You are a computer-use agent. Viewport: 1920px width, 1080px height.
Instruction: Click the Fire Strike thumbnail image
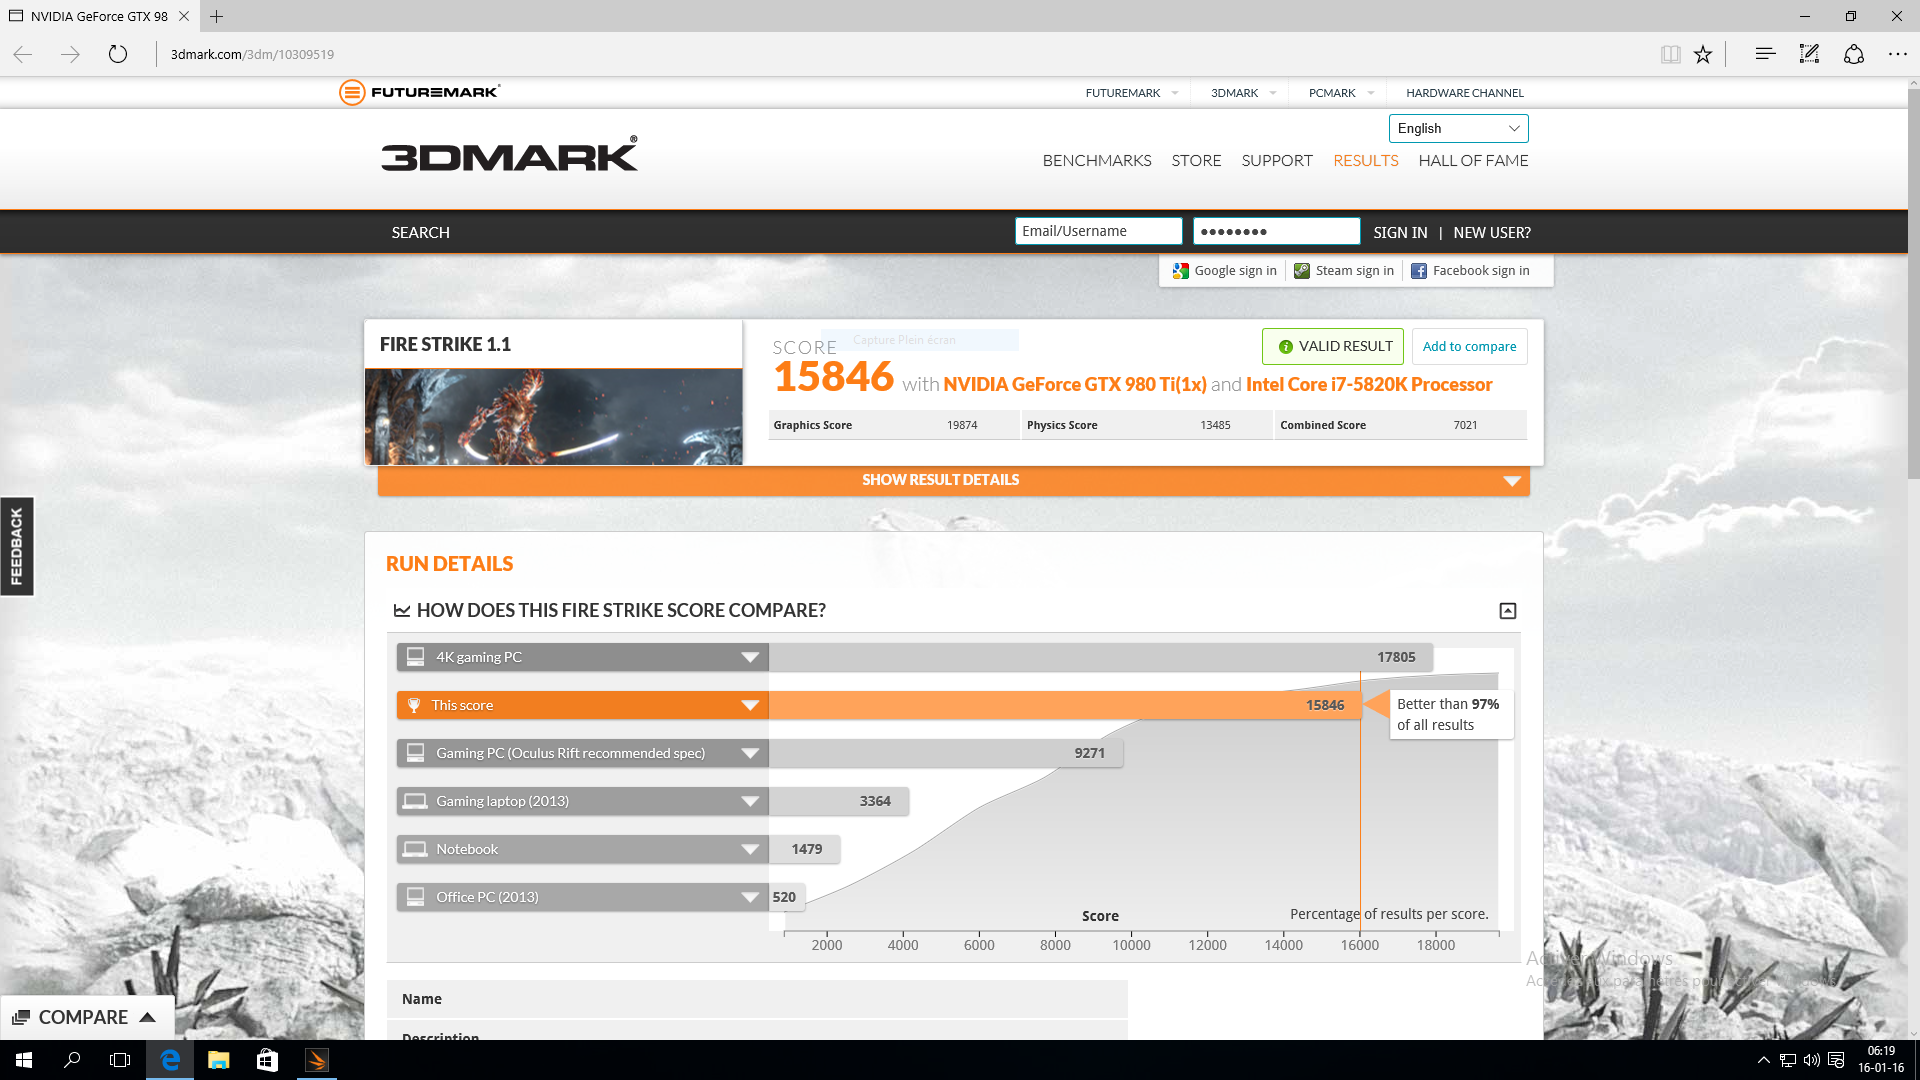click(553, 416)
